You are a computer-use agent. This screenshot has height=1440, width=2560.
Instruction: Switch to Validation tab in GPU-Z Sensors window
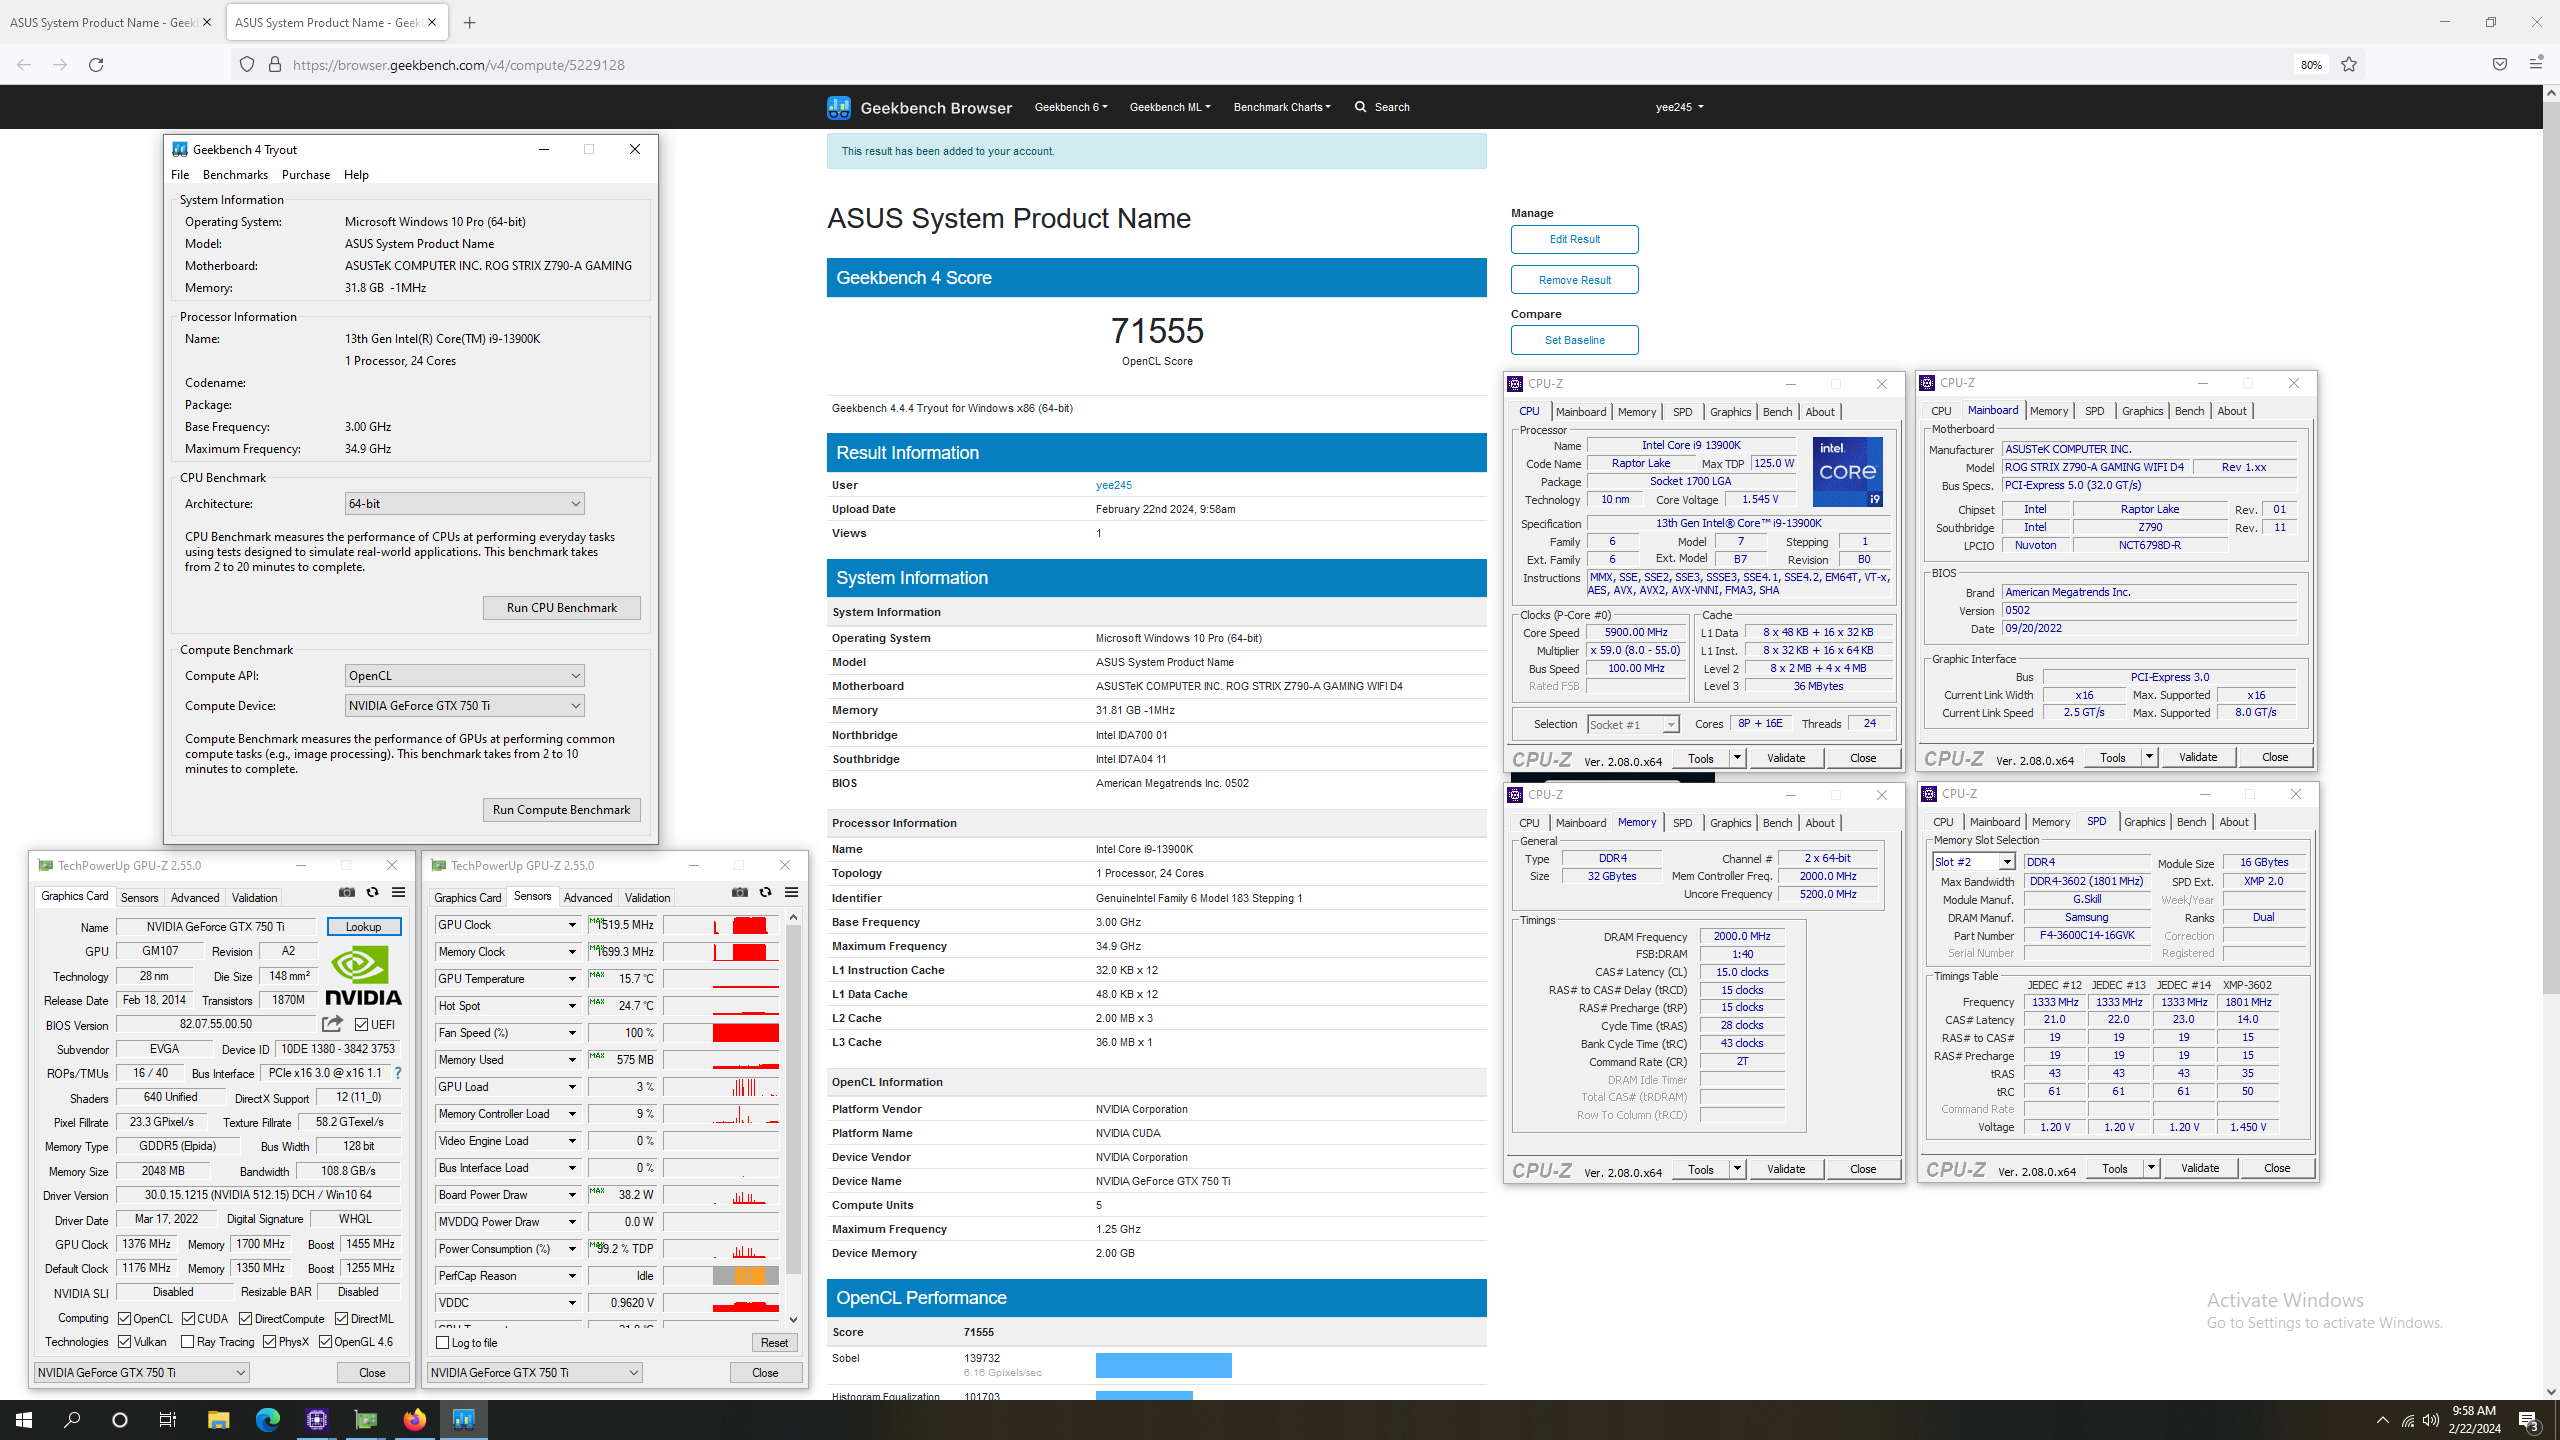point(647,898)
